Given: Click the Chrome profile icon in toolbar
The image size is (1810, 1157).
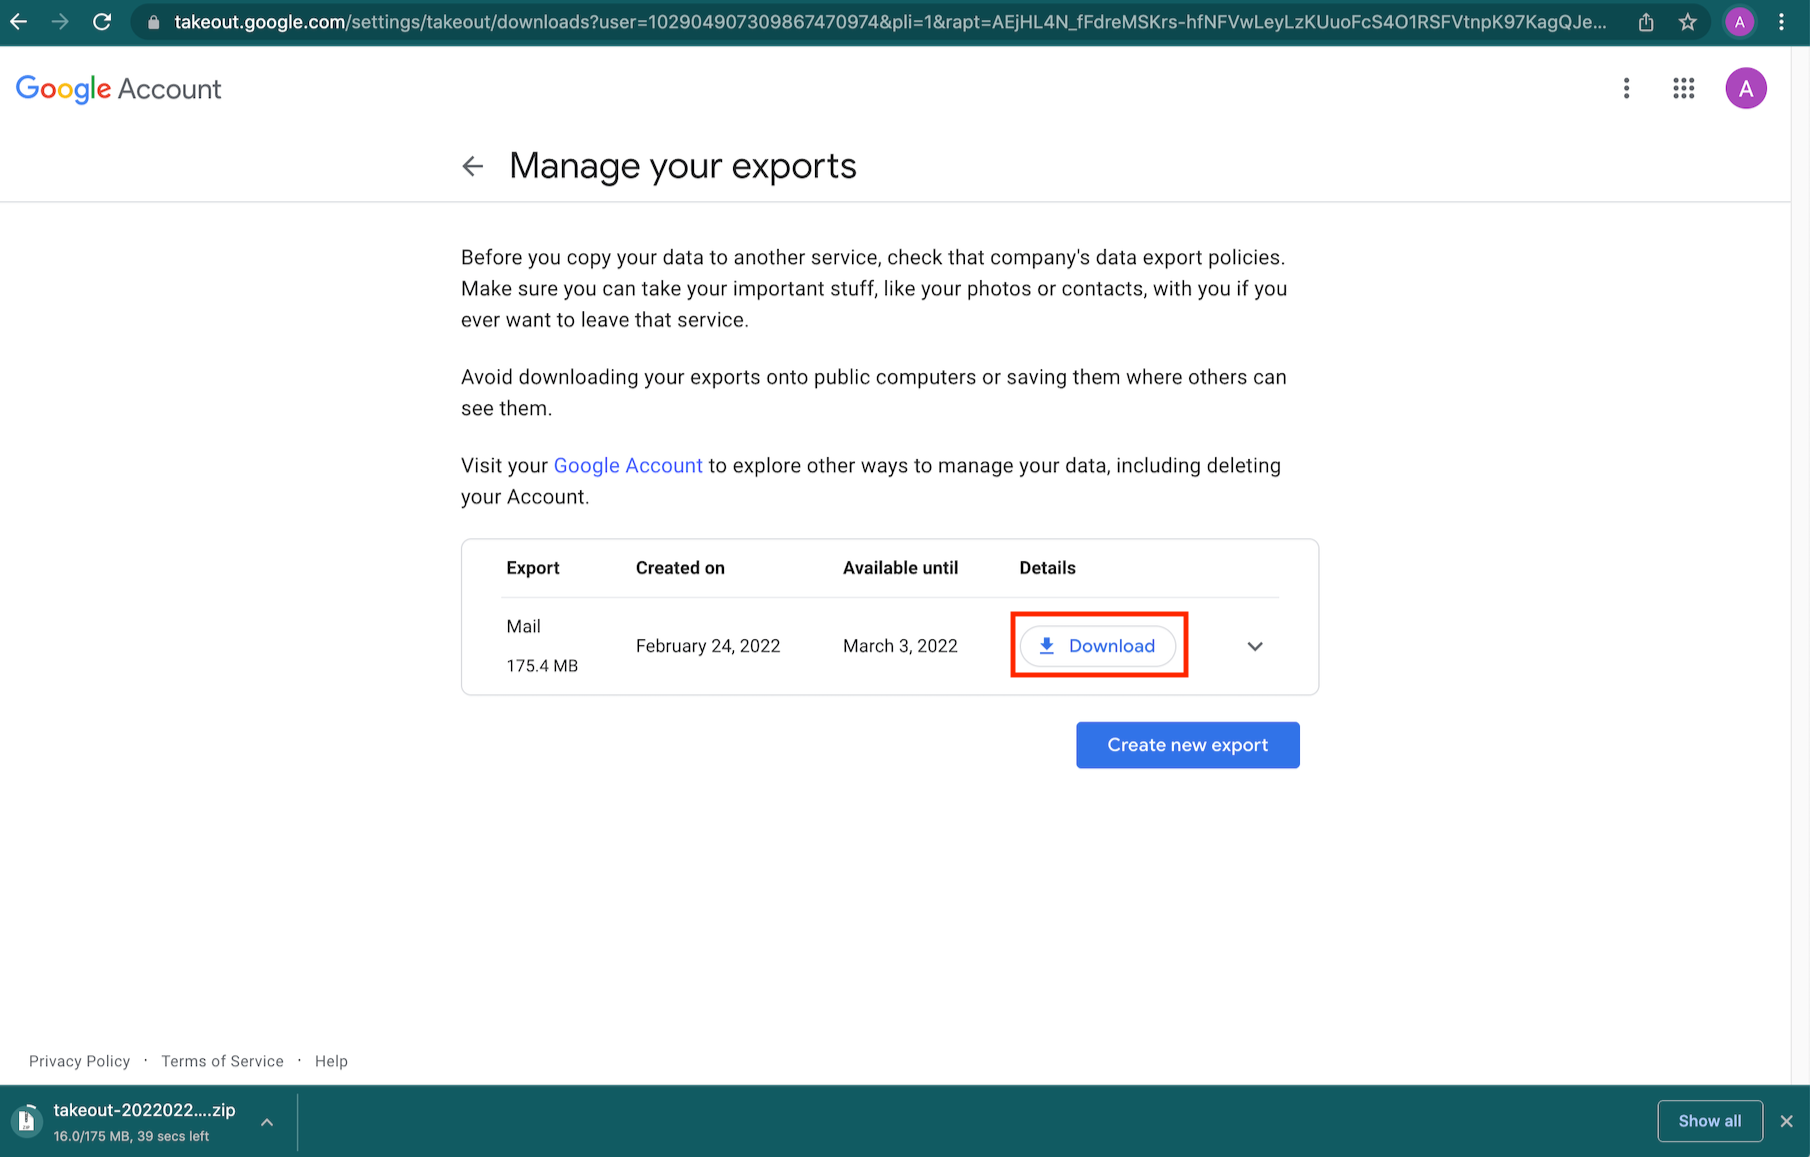Looking at the screenshot, I should point(1739,22).
